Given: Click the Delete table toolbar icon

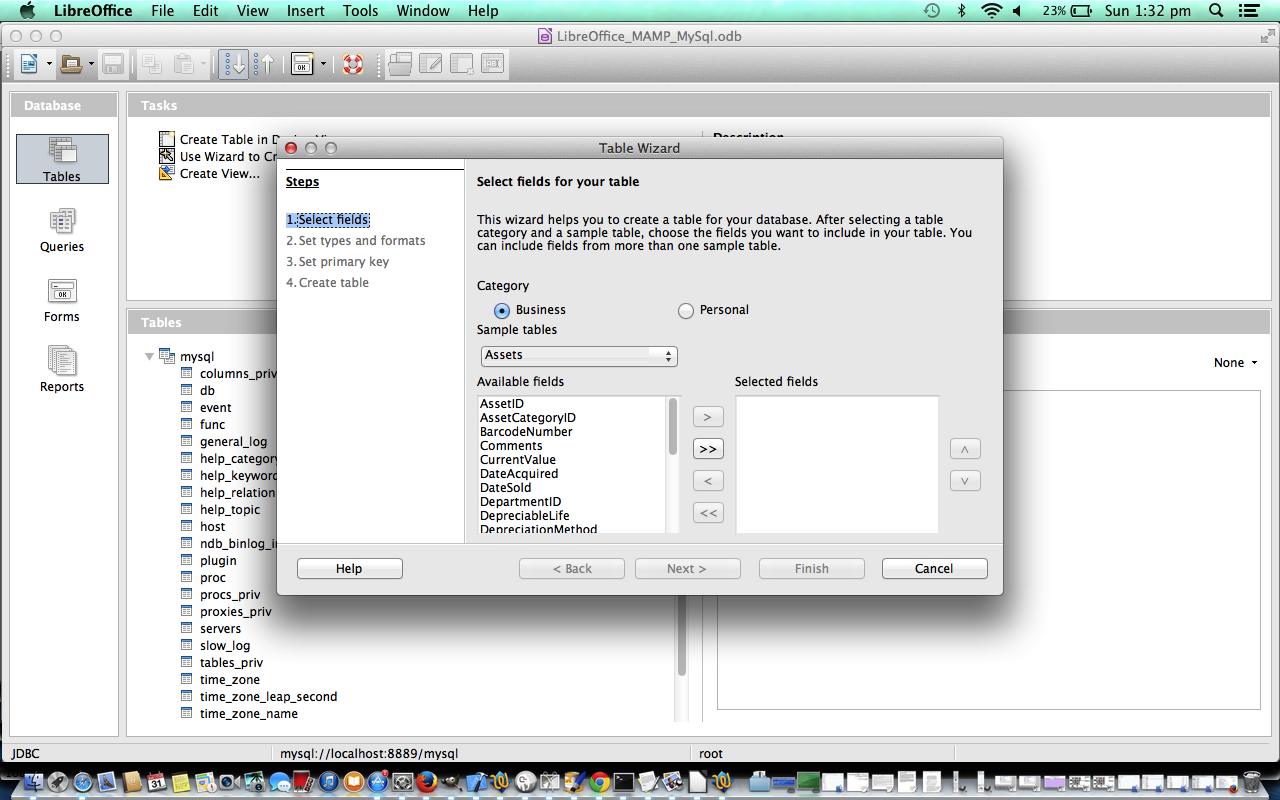Looking at the screenshot, I should click(x=462, y=64).
